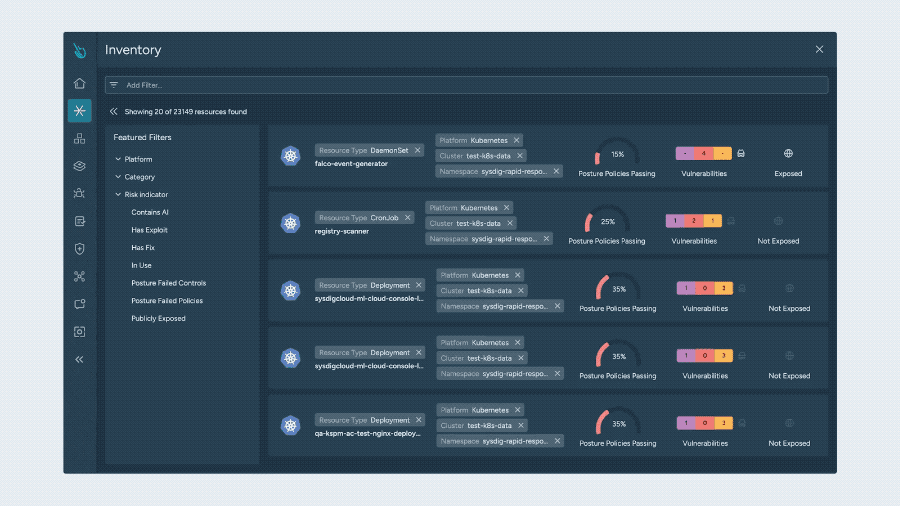The width and height of the screenshot is (900, 506).
Task: Open the falco-event-generator resource
Action: pos(351,164)
